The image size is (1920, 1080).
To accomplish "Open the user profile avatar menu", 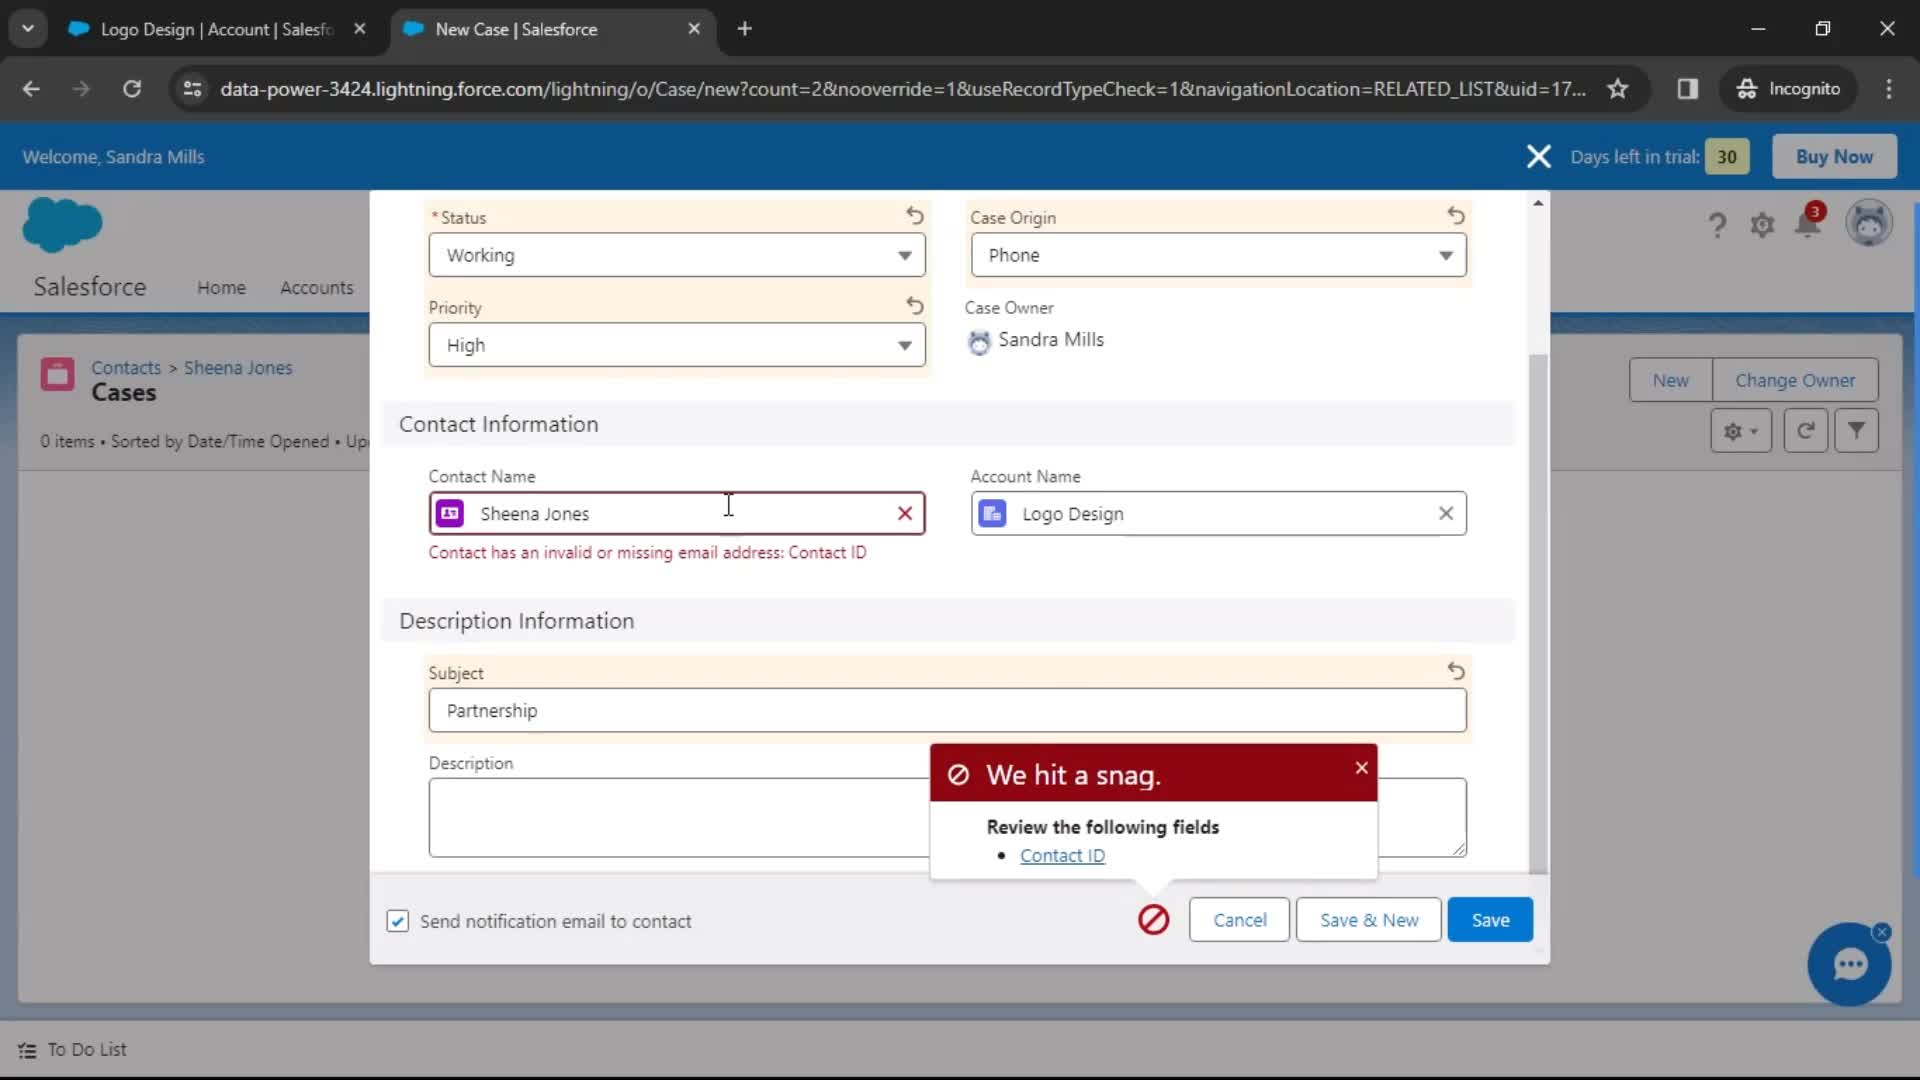I will click(x=1869, y=223).
